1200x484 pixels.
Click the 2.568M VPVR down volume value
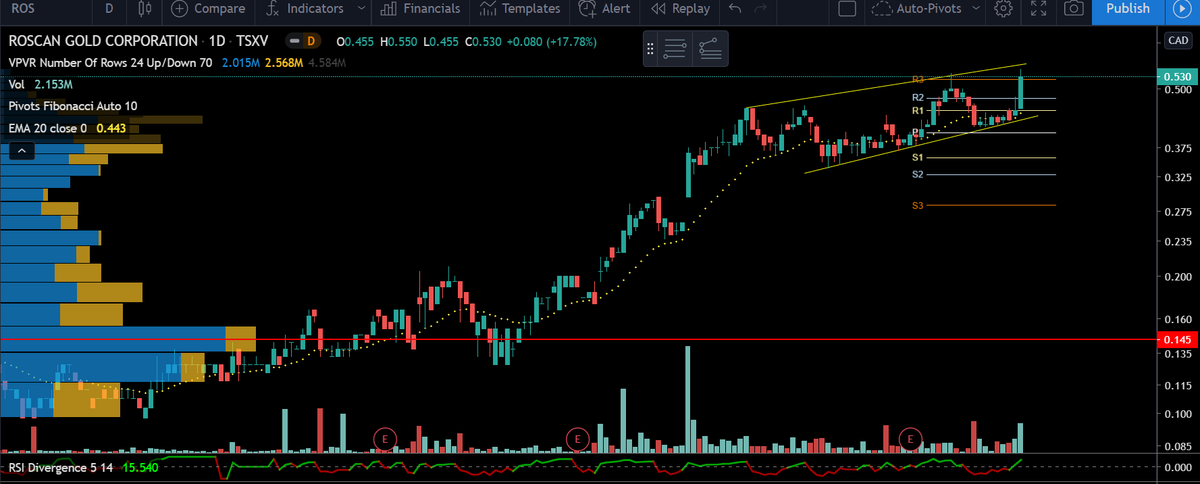(283, 63)
